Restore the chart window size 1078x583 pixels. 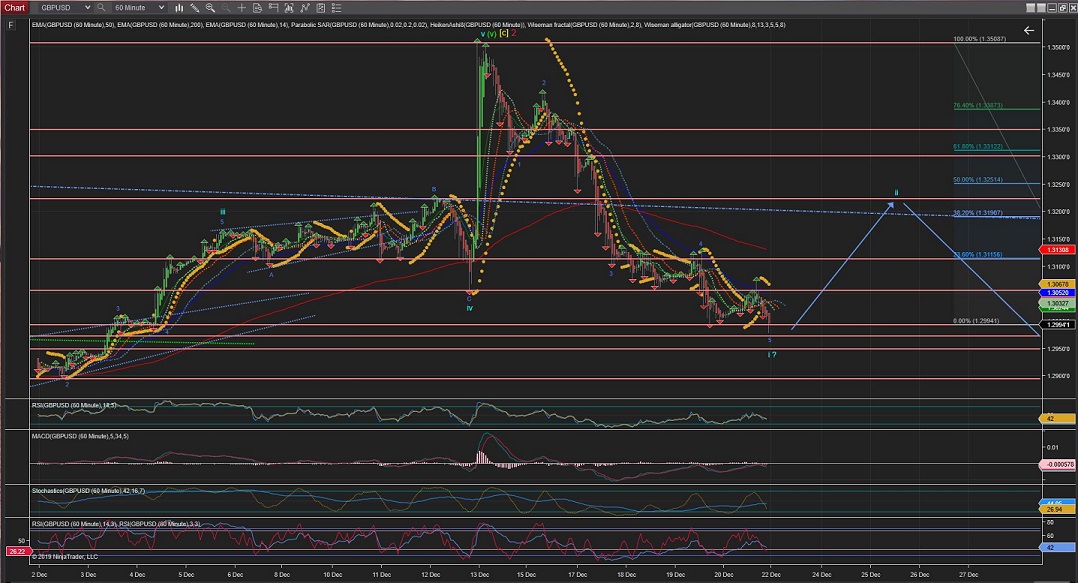tap(1063, 8)
